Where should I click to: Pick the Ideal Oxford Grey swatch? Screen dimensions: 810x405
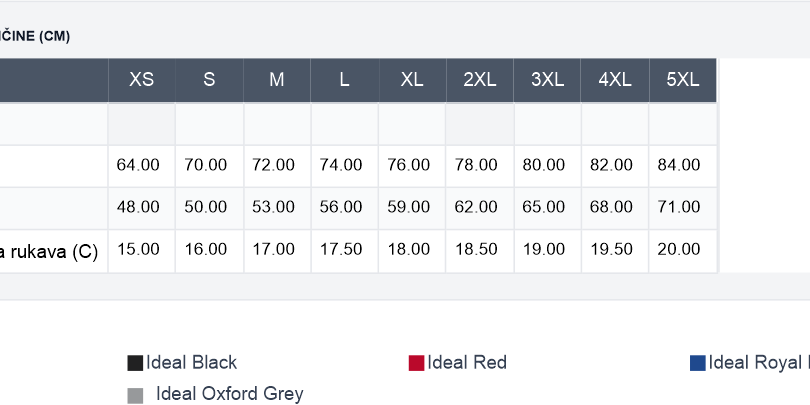135,395
